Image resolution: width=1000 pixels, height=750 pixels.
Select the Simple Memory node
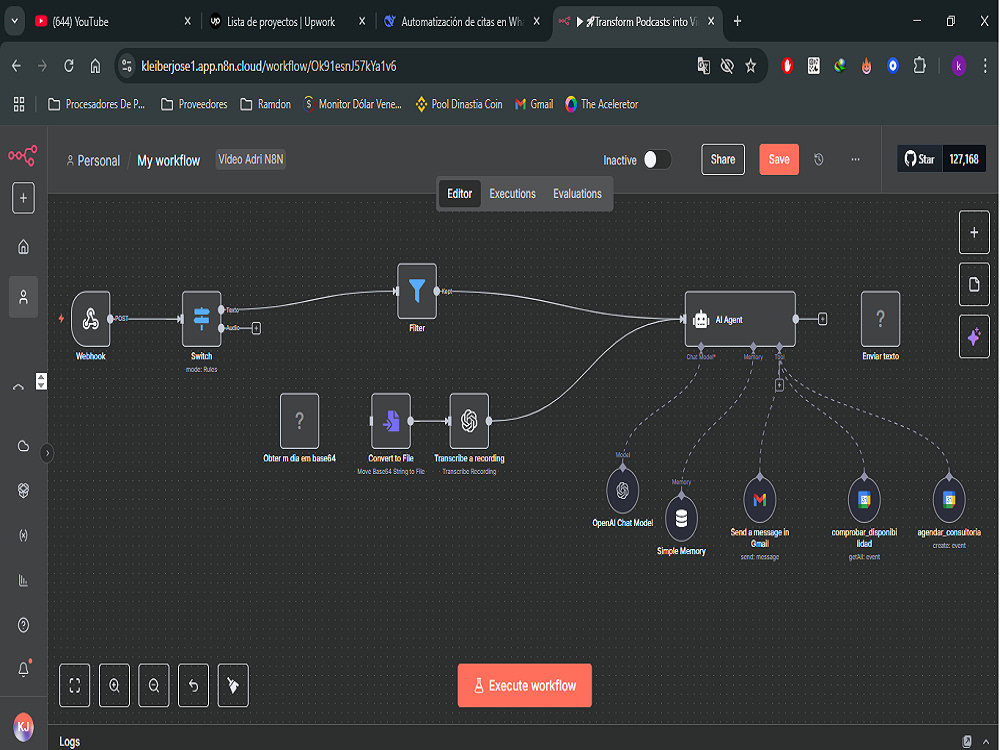tap(681, 518)
